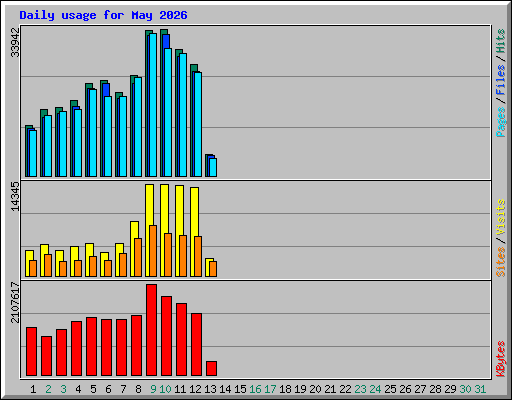The height and width of the screenshot is (400, 512).
Task: Select day 6 on the x-axis
Action: point(108,389)
